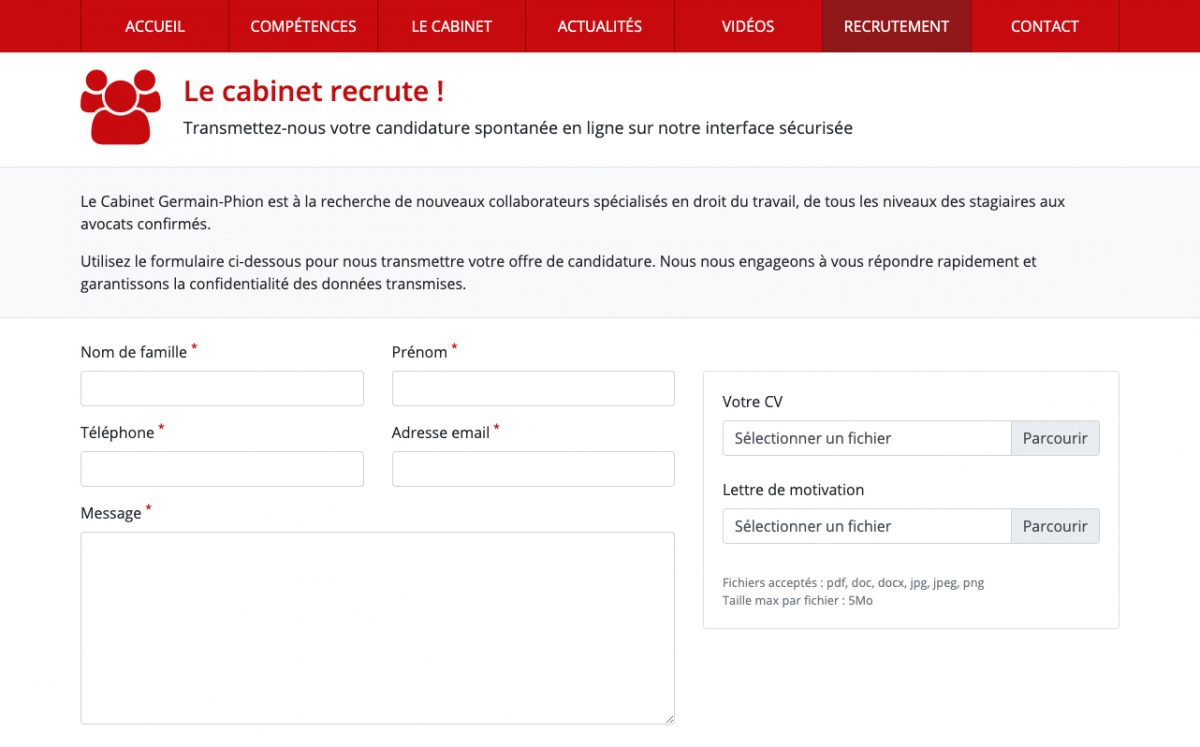Click the Nom de famille input field

(x=222, y=388)
